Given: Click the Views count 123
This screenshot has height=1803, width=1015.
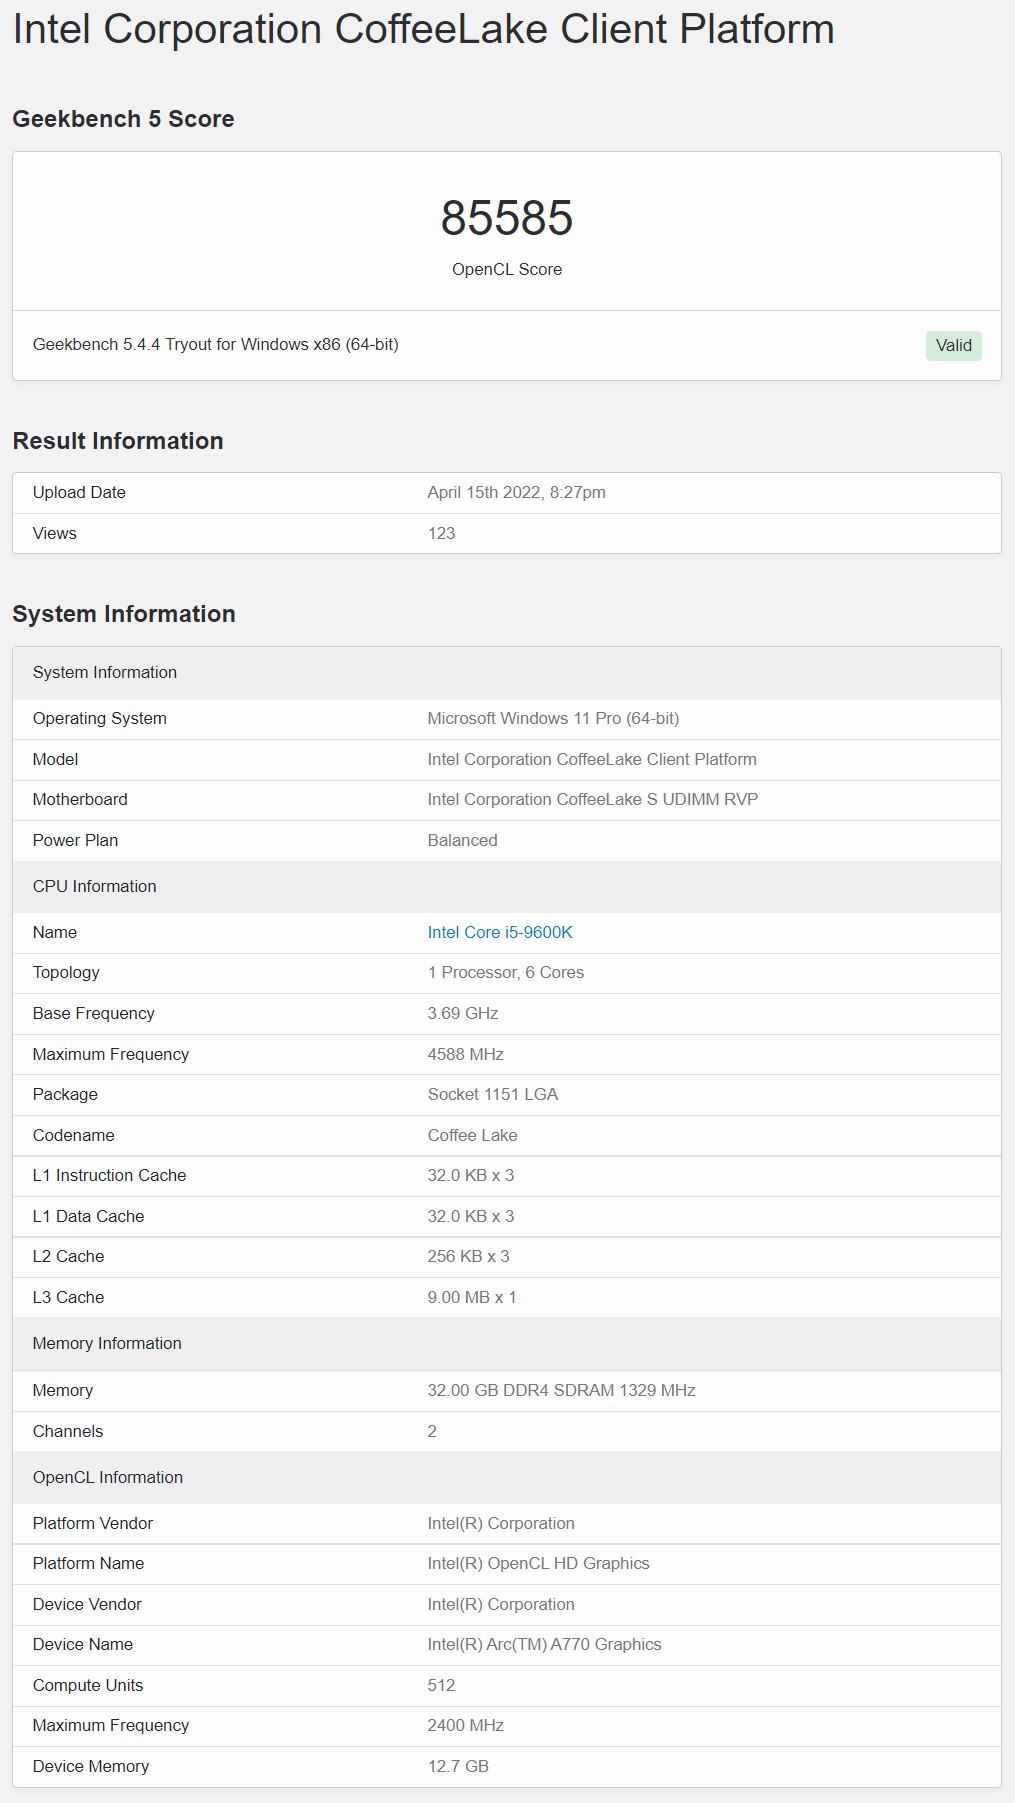Looking at the screenshot, I should [441, 533].
